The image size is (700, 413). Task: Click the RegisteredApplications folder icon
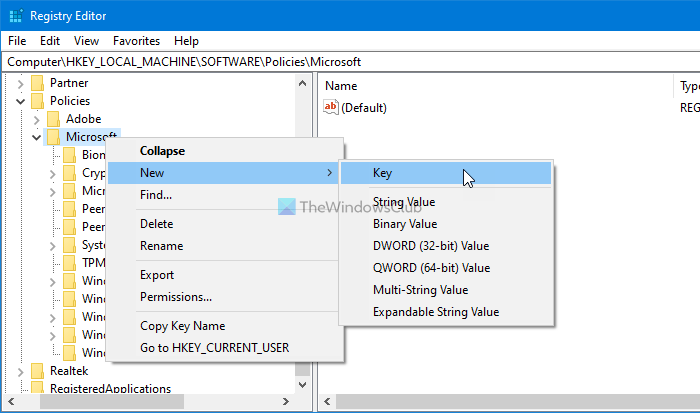[38, 388]
